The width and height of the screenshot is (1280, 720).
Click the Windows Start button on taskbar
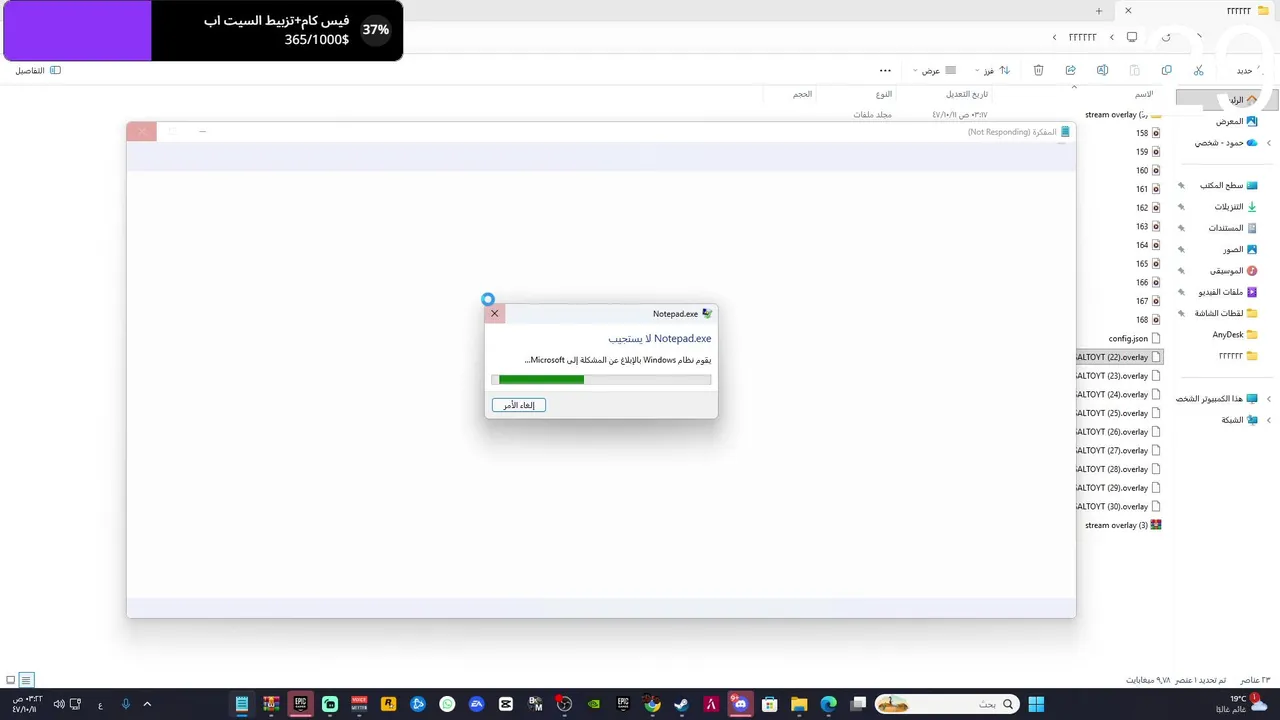click(1036, 704)
